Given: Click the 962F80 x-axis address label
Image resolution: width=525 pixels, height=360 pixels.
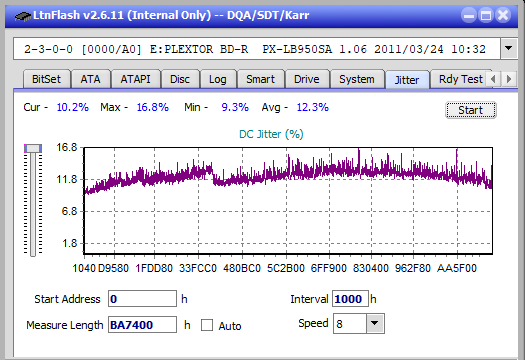Looking at the screenshot, I should [413, 268].
